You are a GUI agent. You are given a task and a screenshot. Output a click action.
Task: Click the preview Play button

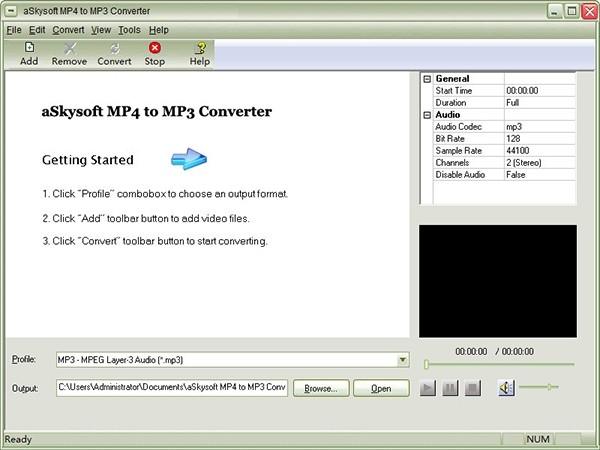coord(427,388)
